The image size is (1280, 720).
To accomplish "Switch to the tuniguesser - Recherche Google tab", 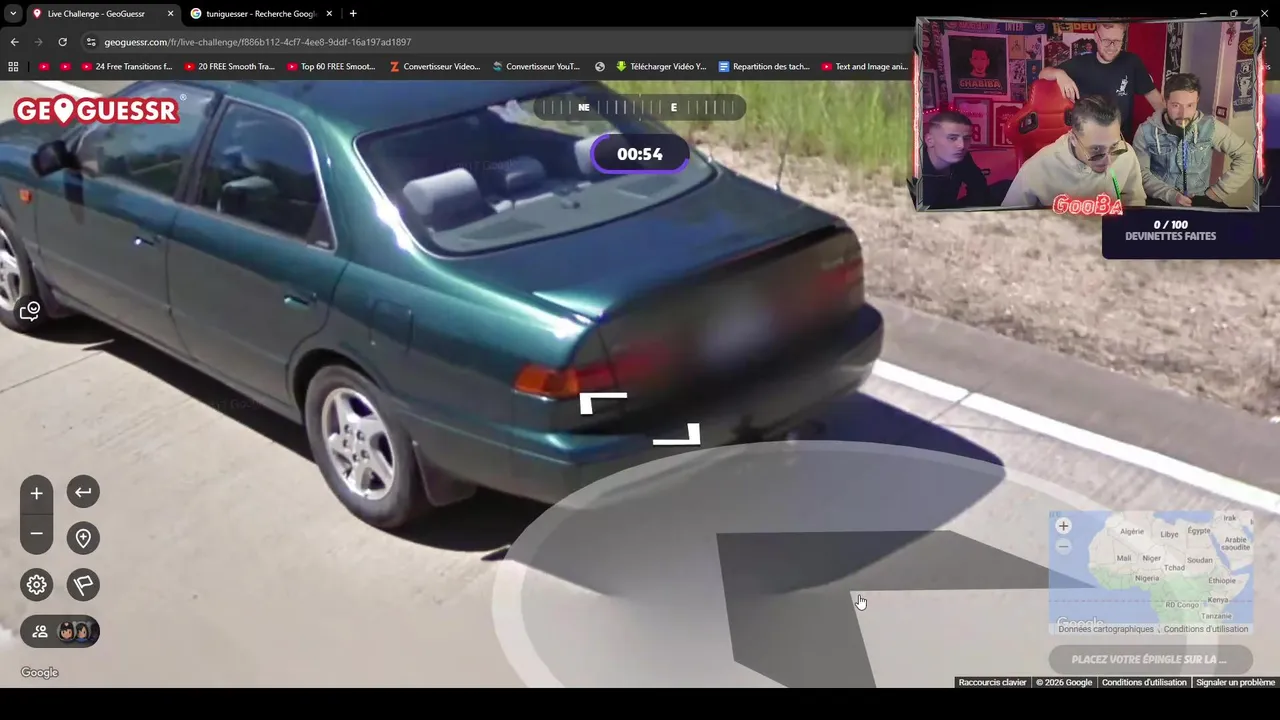I will click(261, 14).
